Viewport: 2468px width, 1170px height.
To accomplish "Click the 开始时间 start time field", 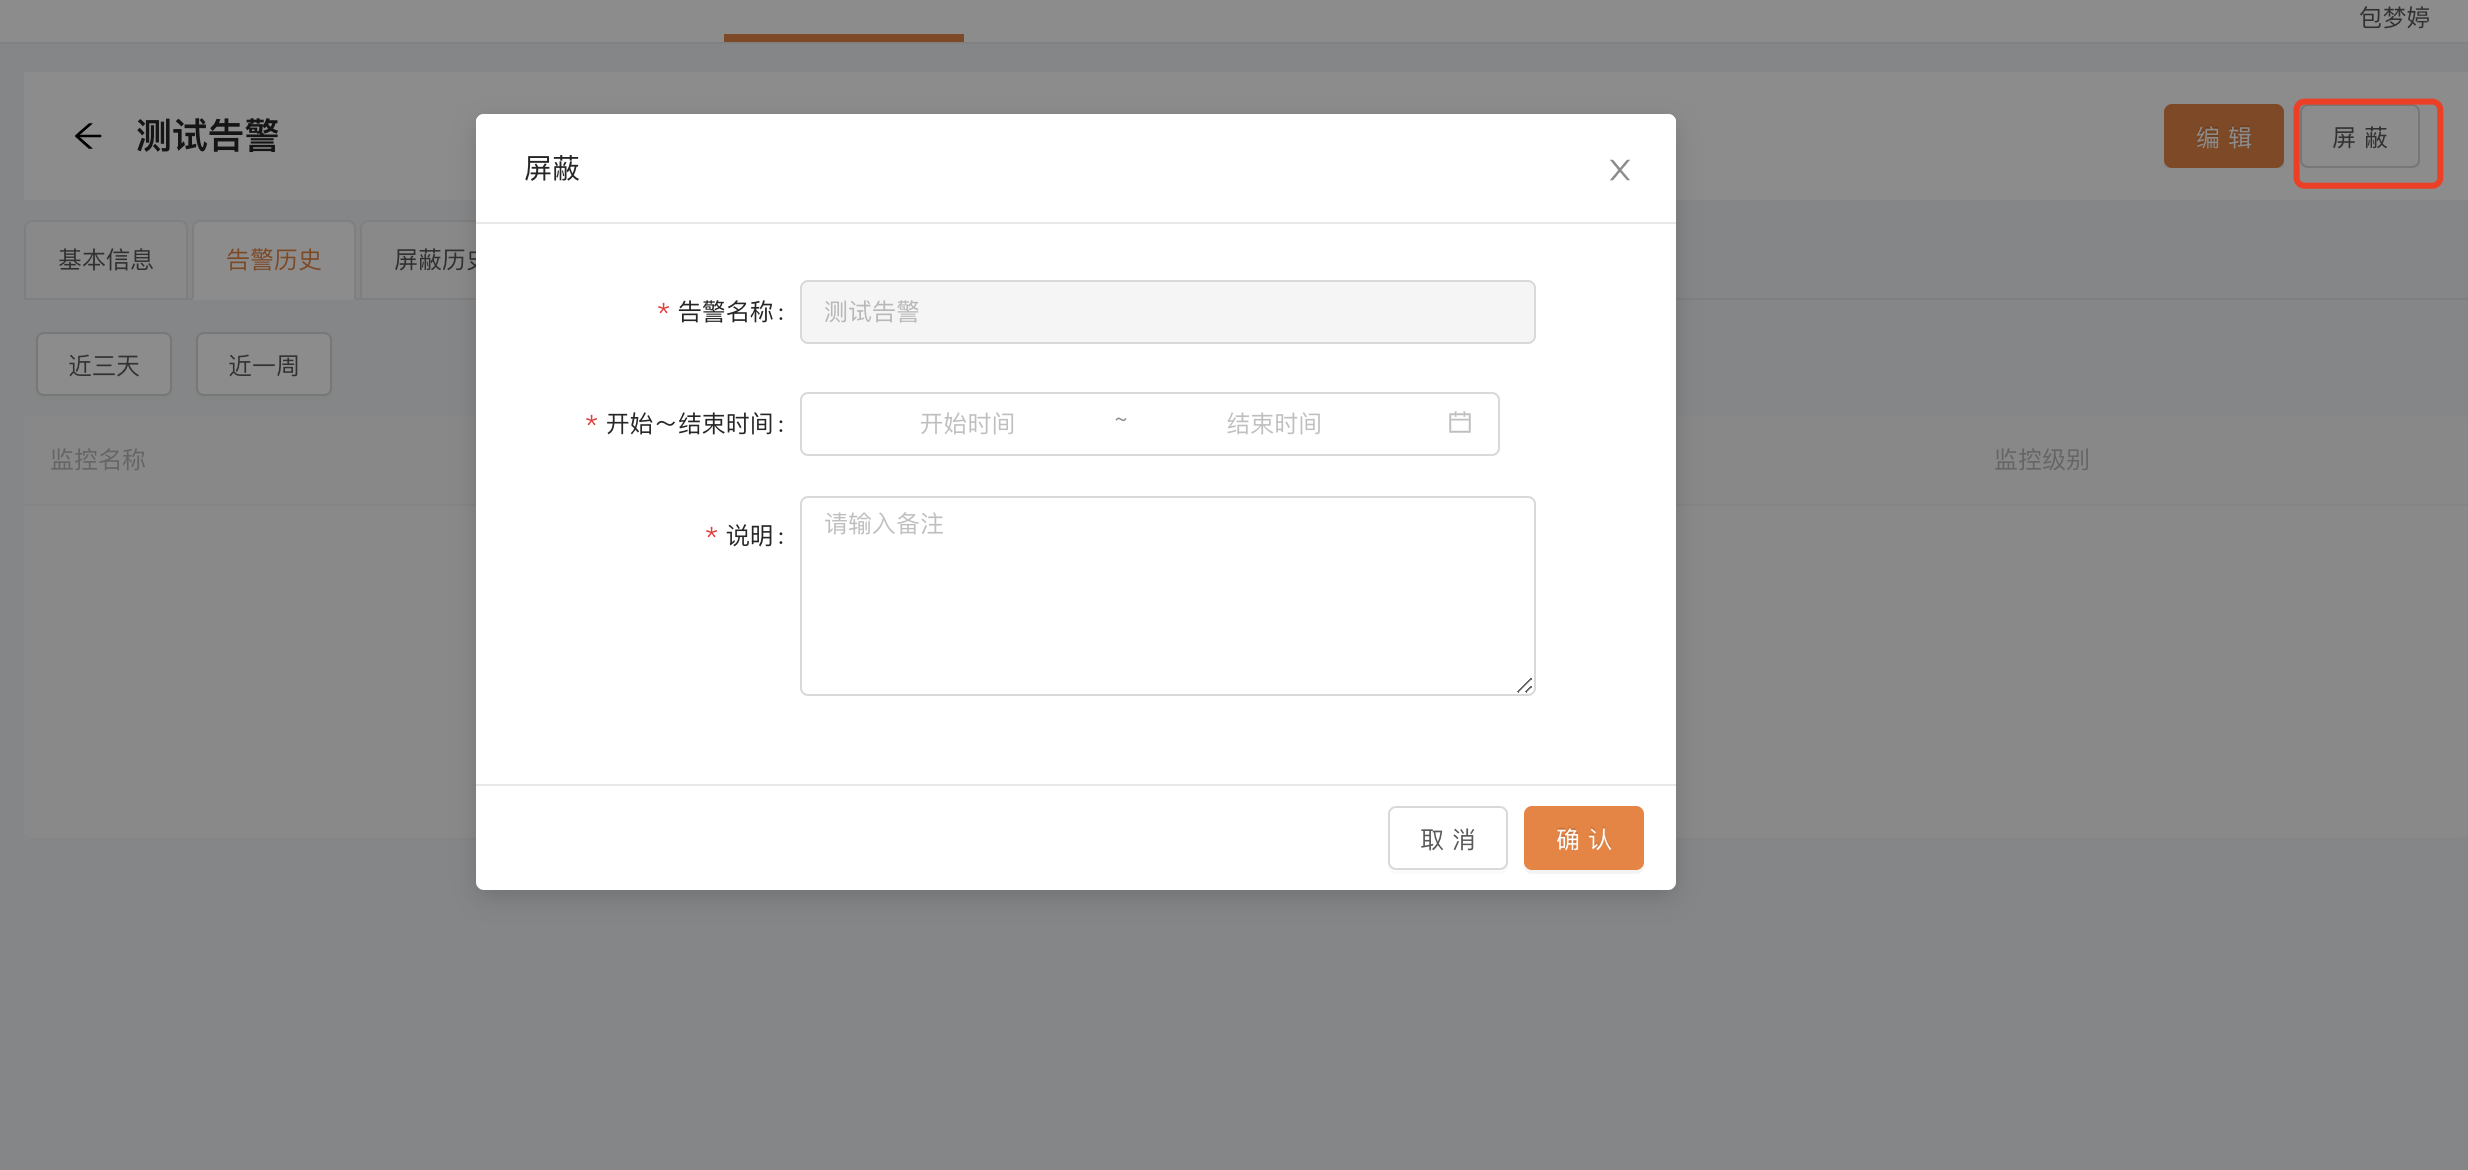I will (966, 424).
